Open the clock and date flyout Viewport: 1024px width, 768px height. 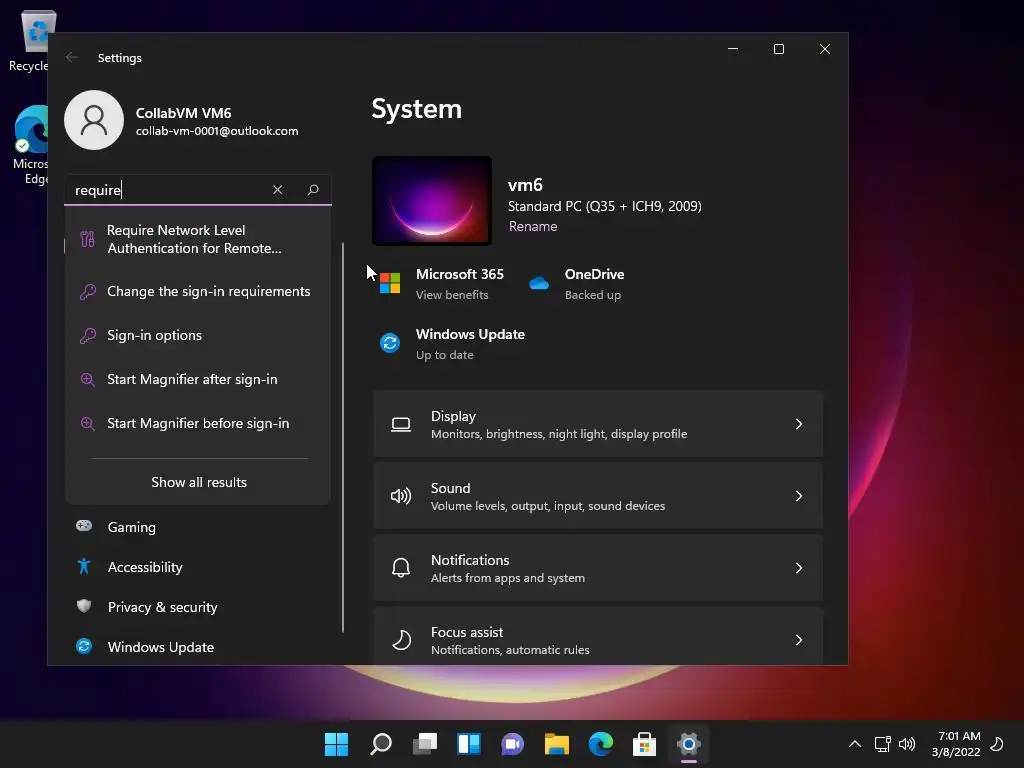[x=957, y=744]
